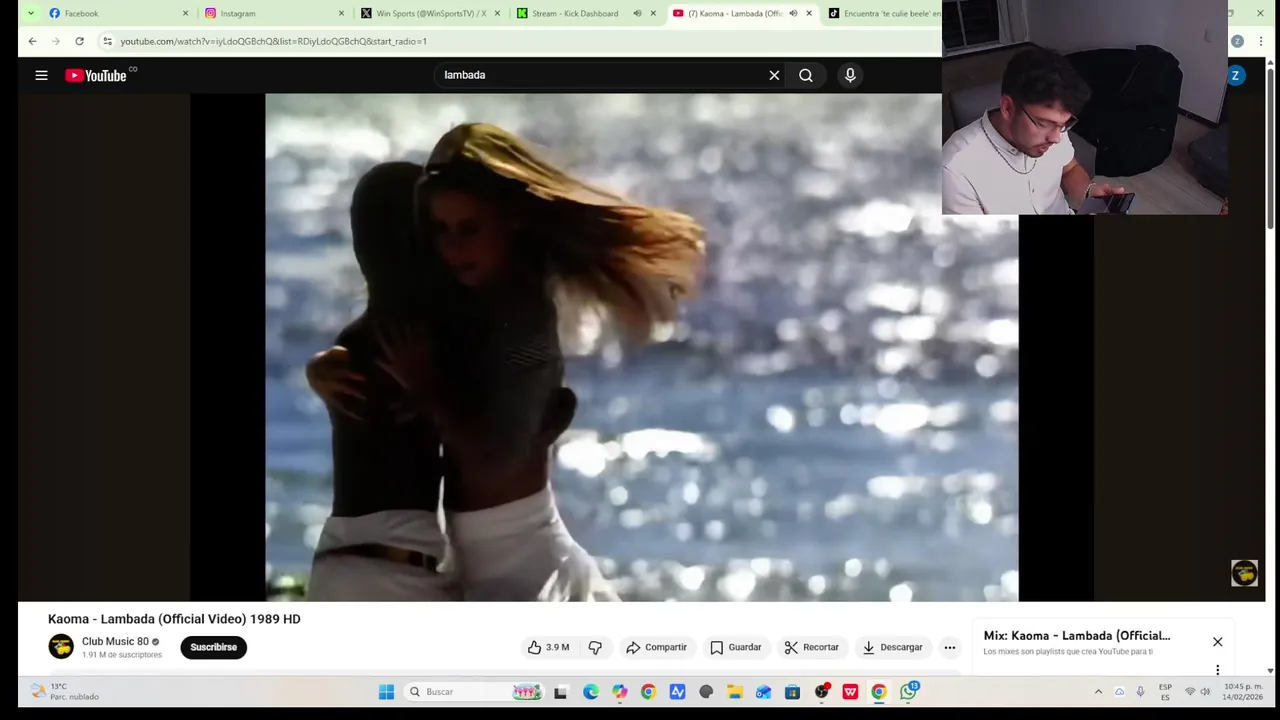The image size is (1280, 720).
Task: Open the YouTube account avatar Z
Action: (x=1235, y=75)
